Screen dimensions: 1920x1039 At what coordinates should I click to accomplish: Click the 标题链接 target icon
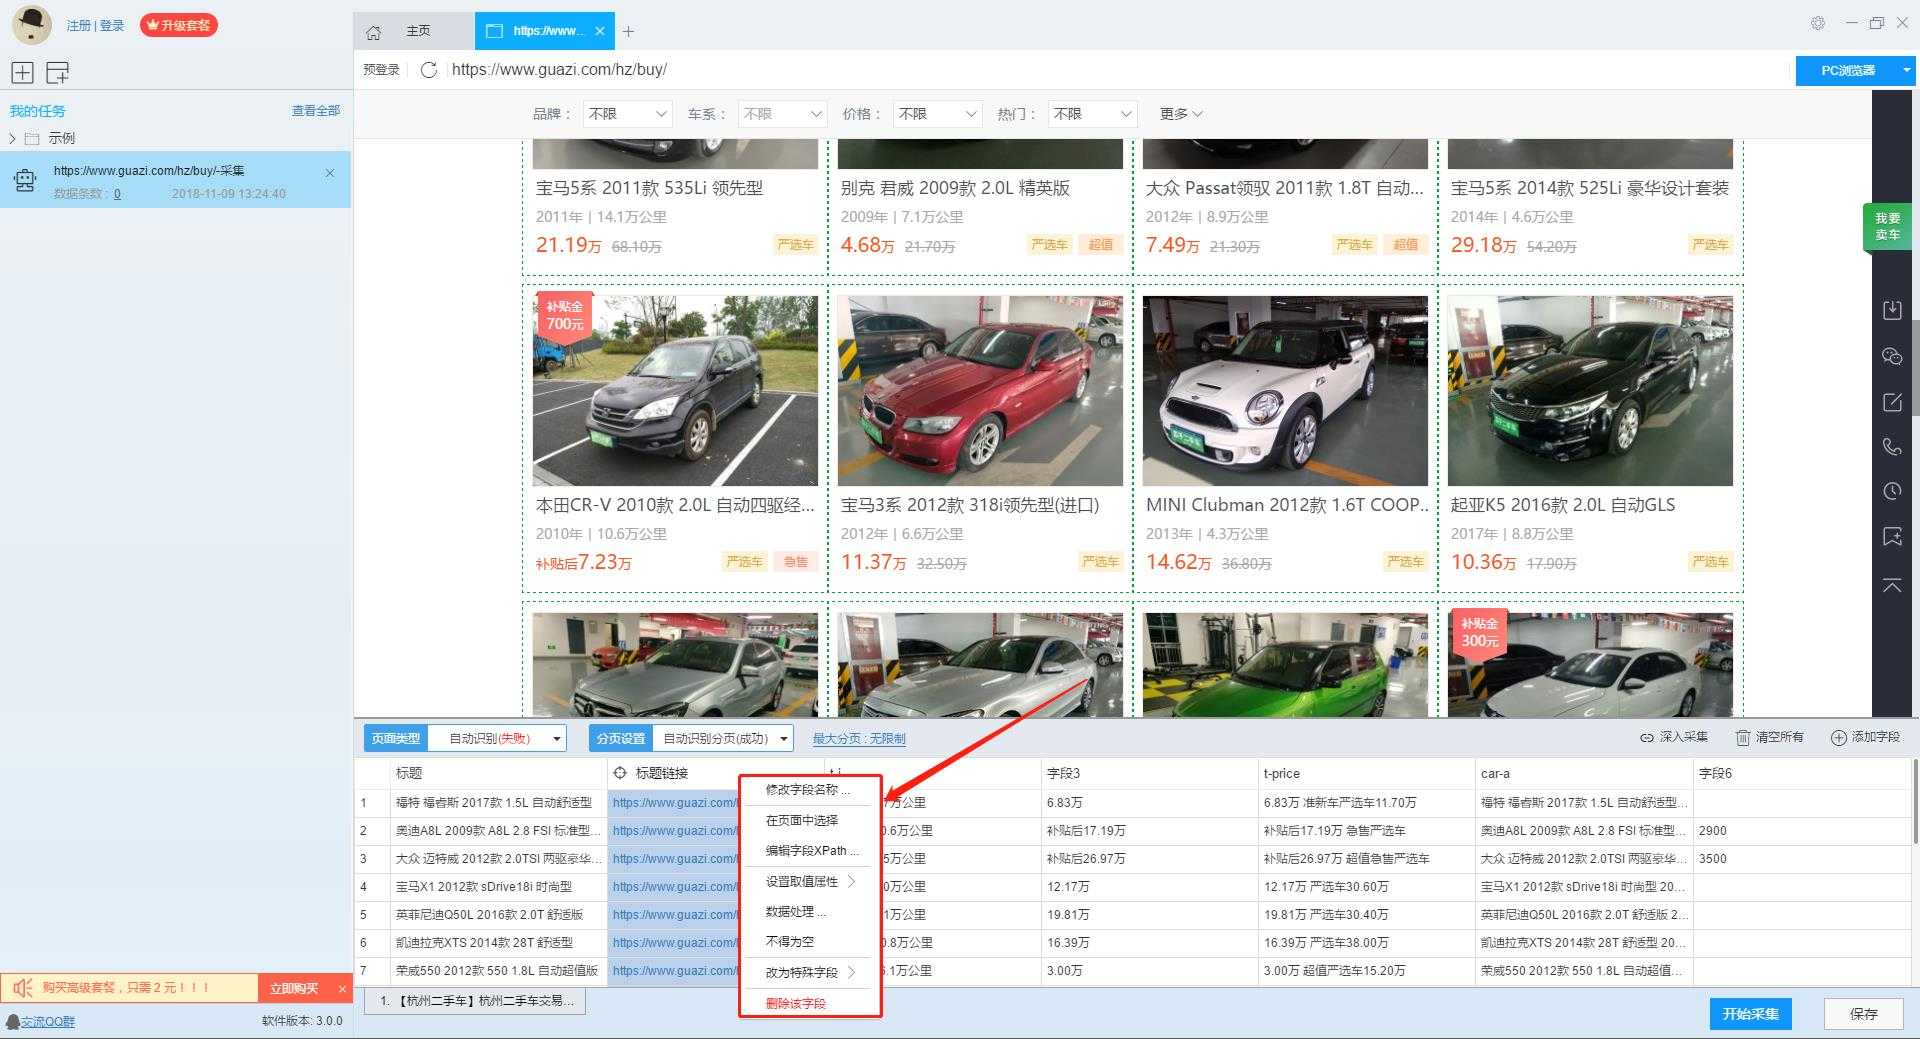click(620, 773)
